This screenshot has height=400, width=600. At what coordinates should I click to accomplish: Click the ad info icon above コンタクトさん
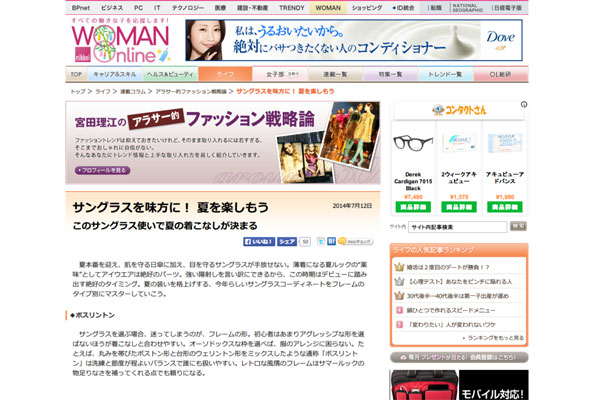pos(524,104)
